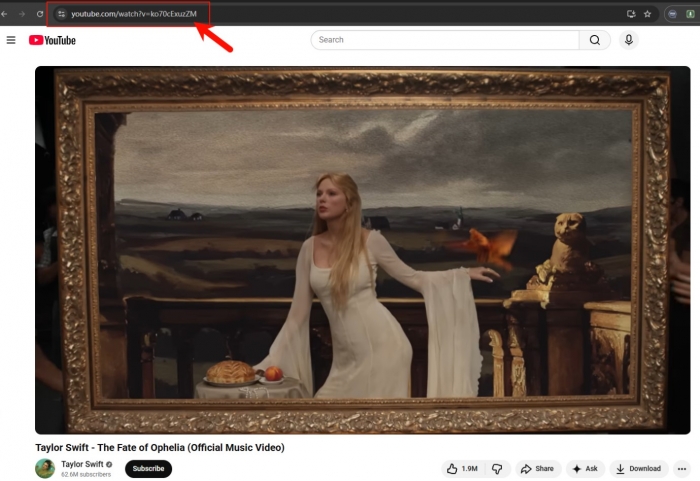Subscribe to Taylor Swift channel
Screen dimensions: 700x481
[x=148, y=469]
